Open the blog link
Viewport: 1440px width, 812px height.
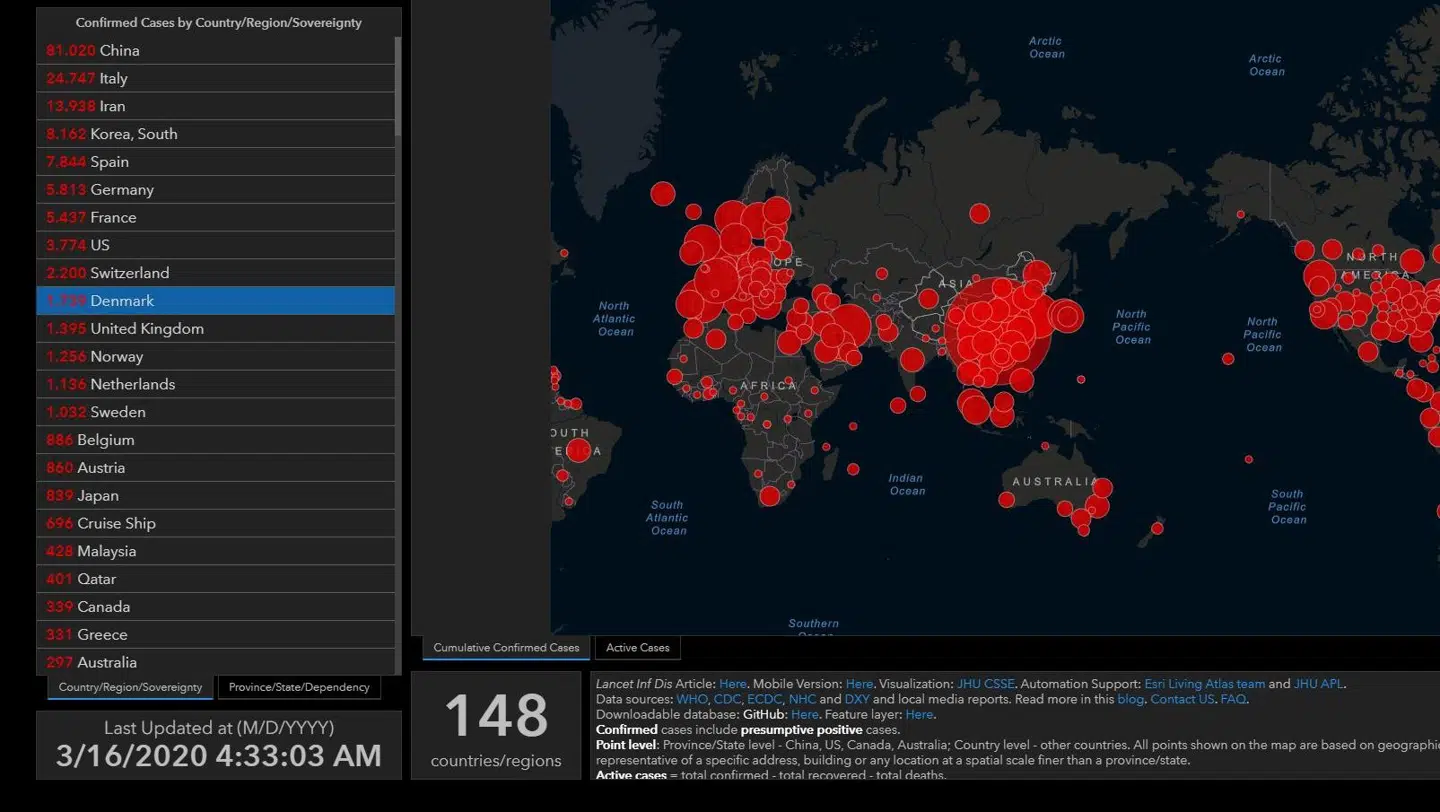(1130, 699)
